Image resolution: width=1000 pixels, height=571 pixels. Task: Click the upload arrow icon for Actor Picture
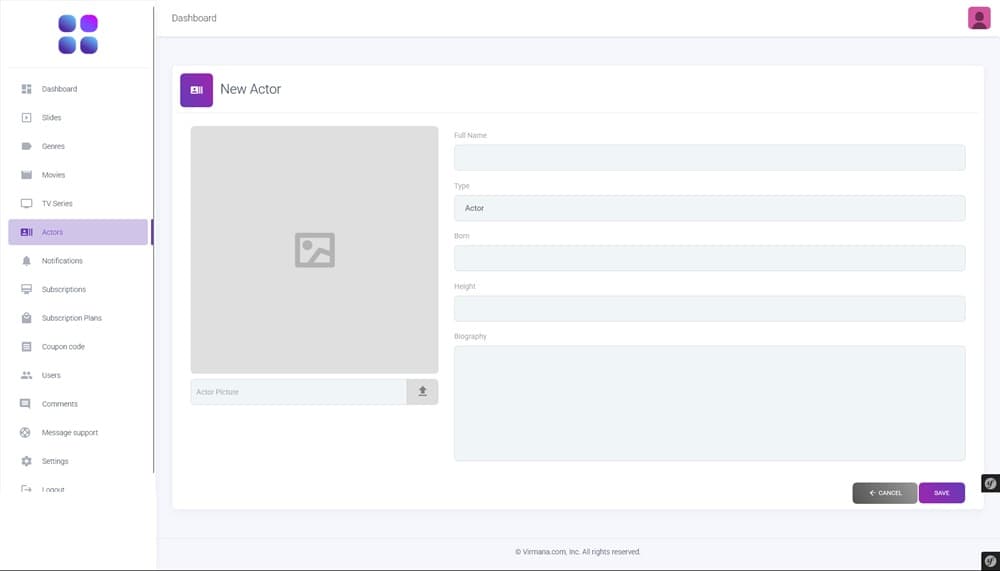(x=422, y=392)
